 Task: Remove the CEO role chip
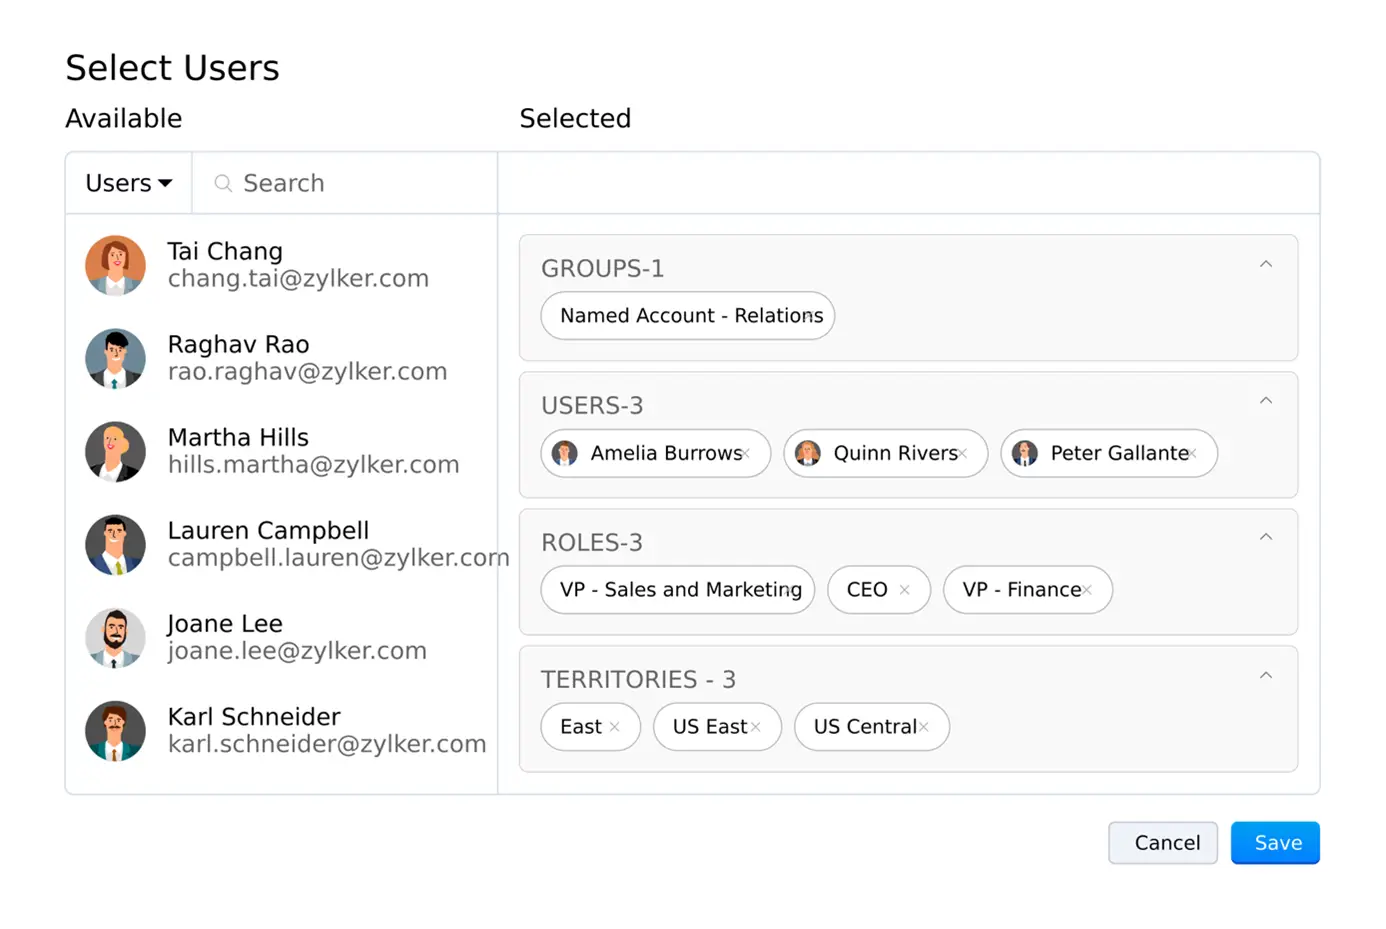[904, 590]
